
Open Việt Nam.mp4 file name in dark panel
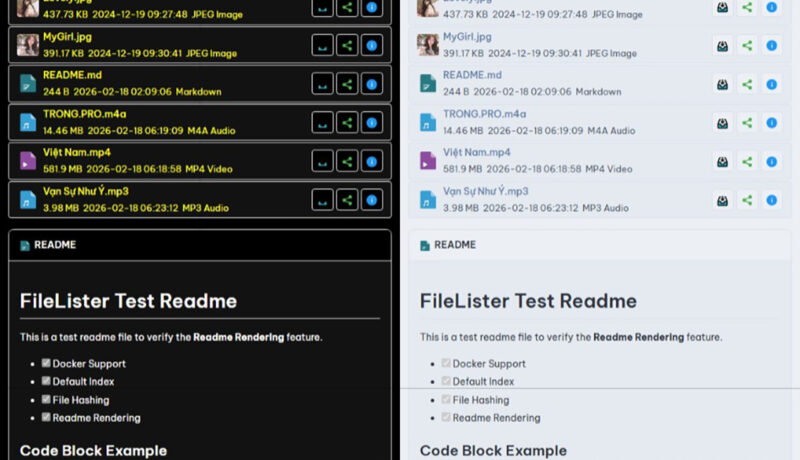(77, 152)
